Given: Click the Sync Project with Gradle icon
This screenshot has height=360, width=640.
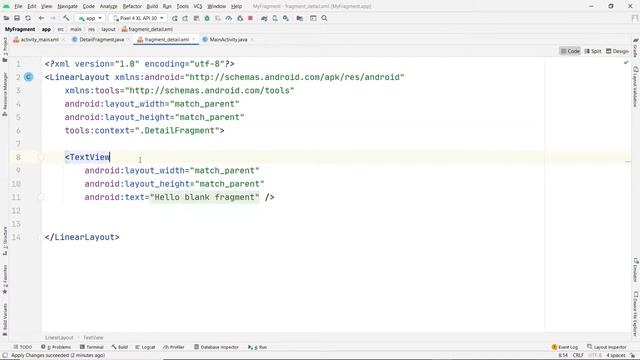Looking at the screenshot, I should click(264, 18).
